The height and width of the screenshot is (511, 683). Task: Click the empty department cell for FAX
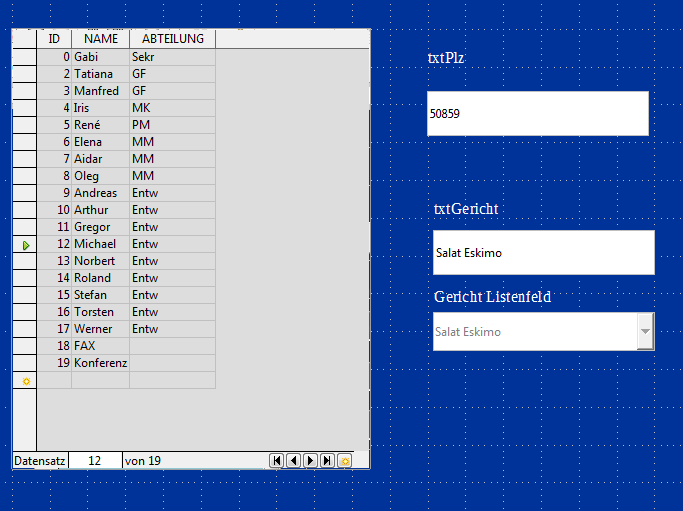(172, 346)
